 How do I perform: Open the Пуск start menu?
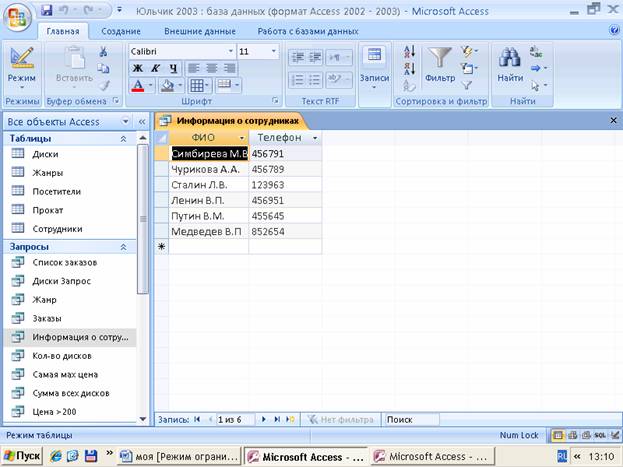pos(22,456)
